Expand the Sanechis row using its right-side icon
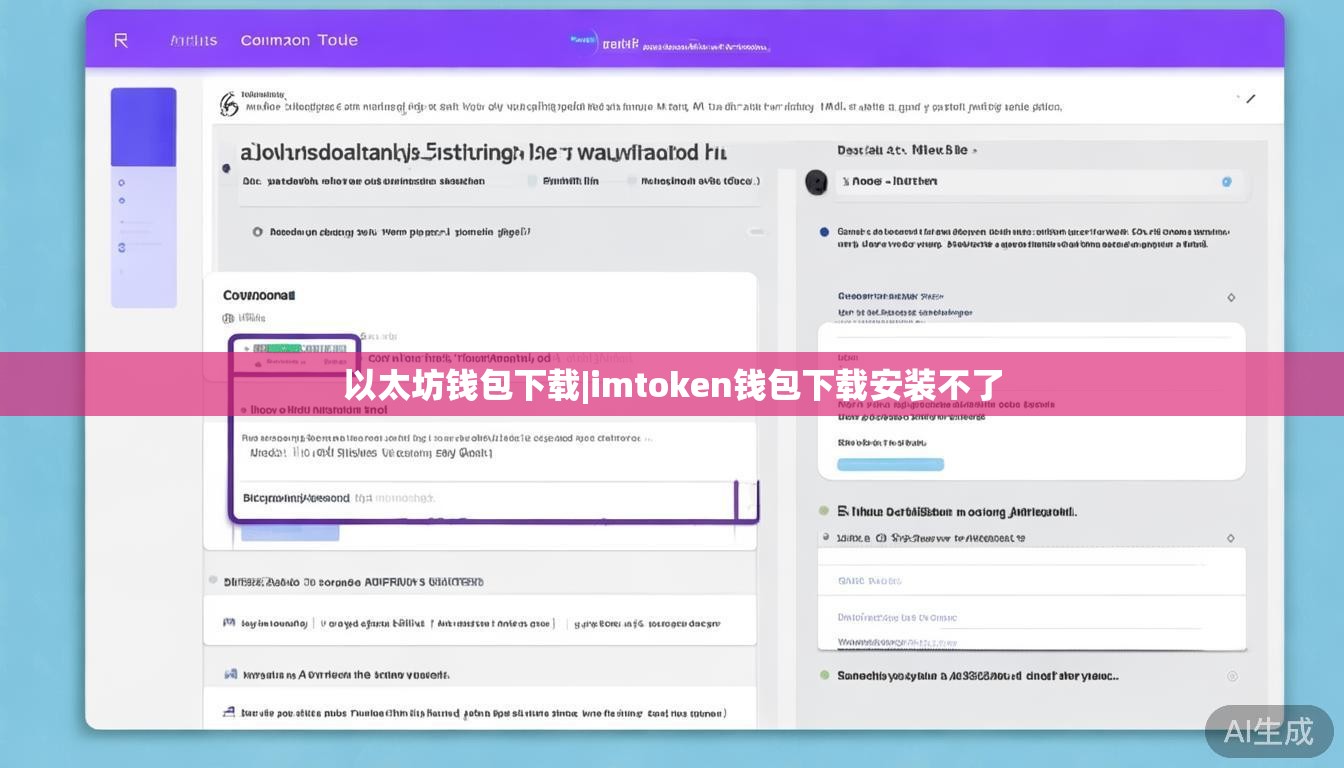 (1231, 676)
